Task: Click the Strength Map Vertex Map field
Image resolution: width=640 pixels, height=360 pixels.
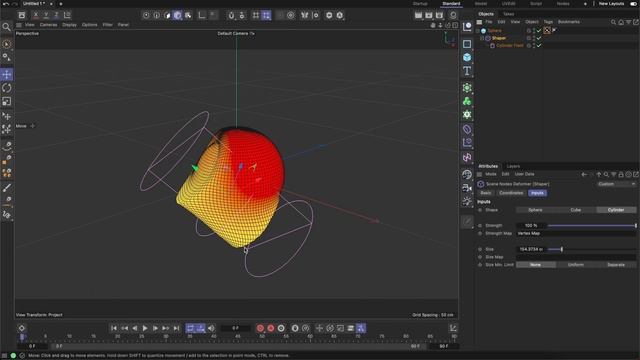Action: 576,233
